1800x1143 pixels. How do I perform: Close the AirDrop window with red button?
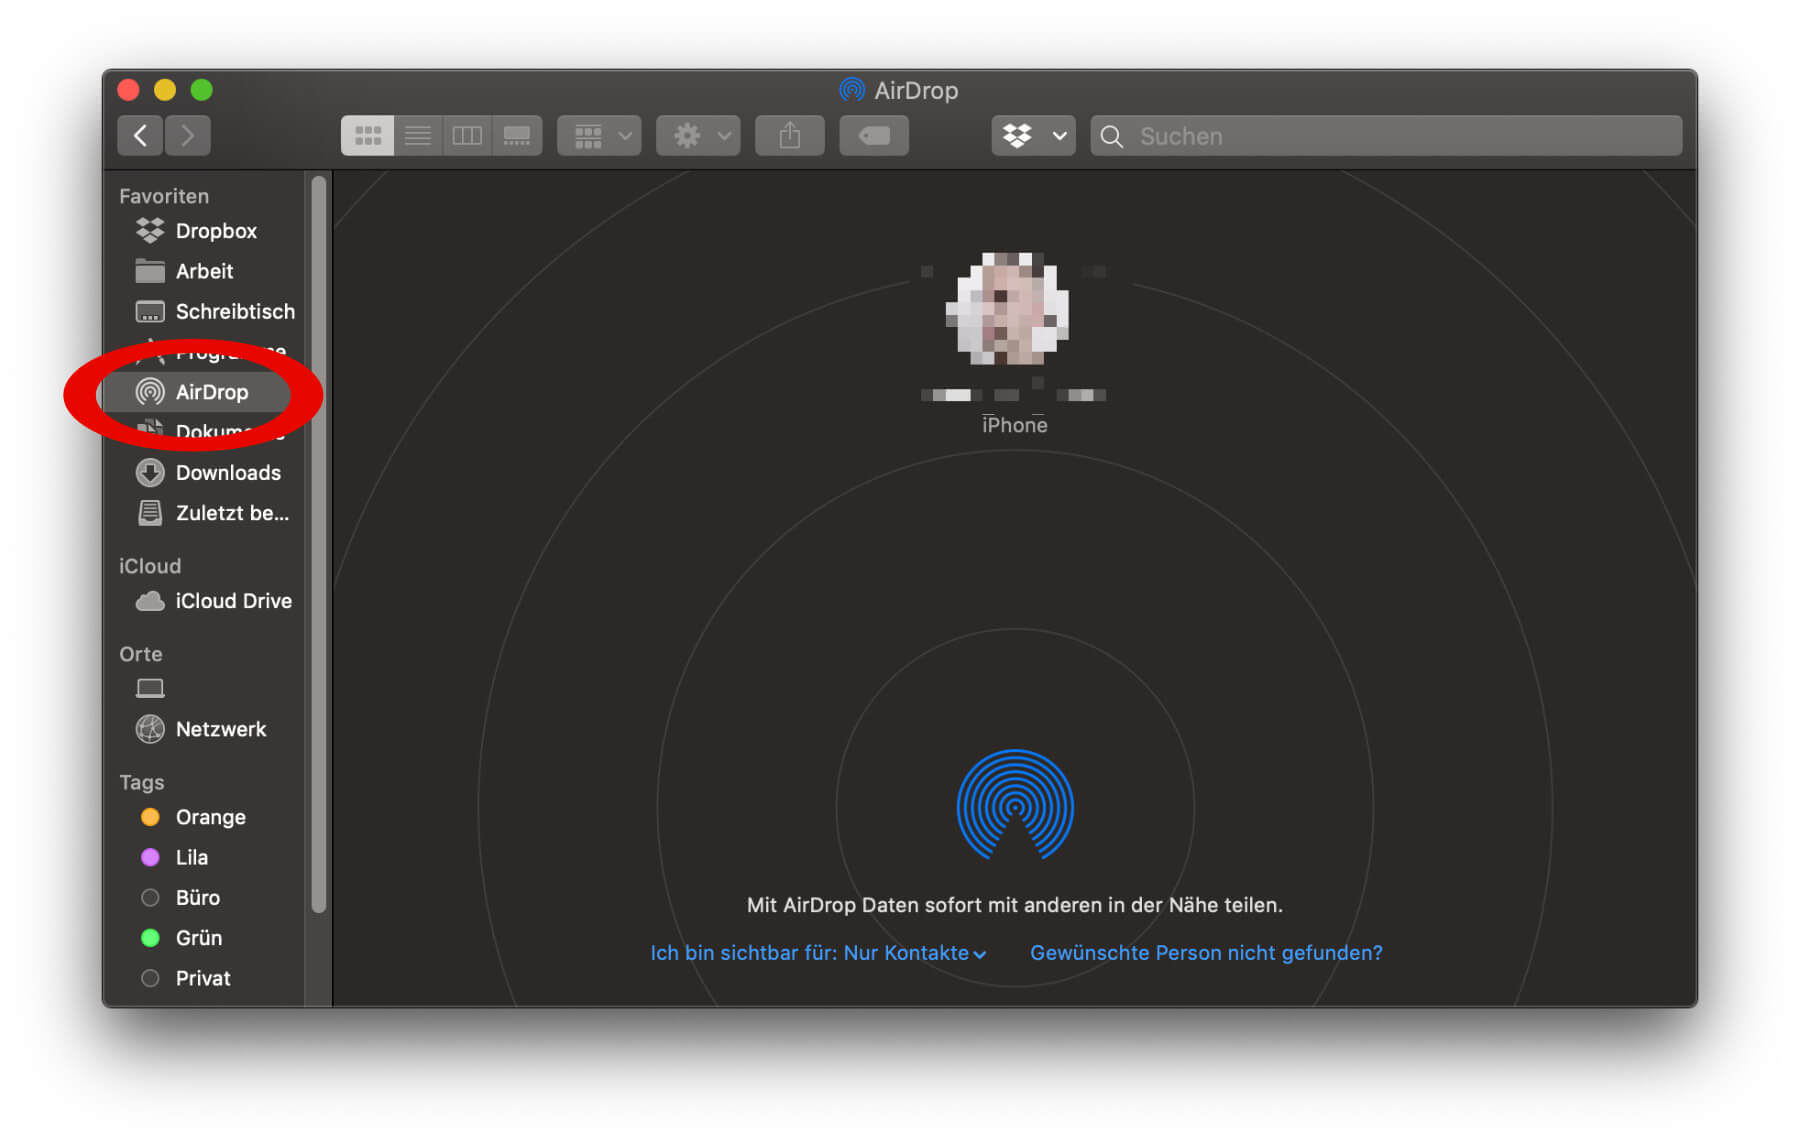(x=128, y=90)
